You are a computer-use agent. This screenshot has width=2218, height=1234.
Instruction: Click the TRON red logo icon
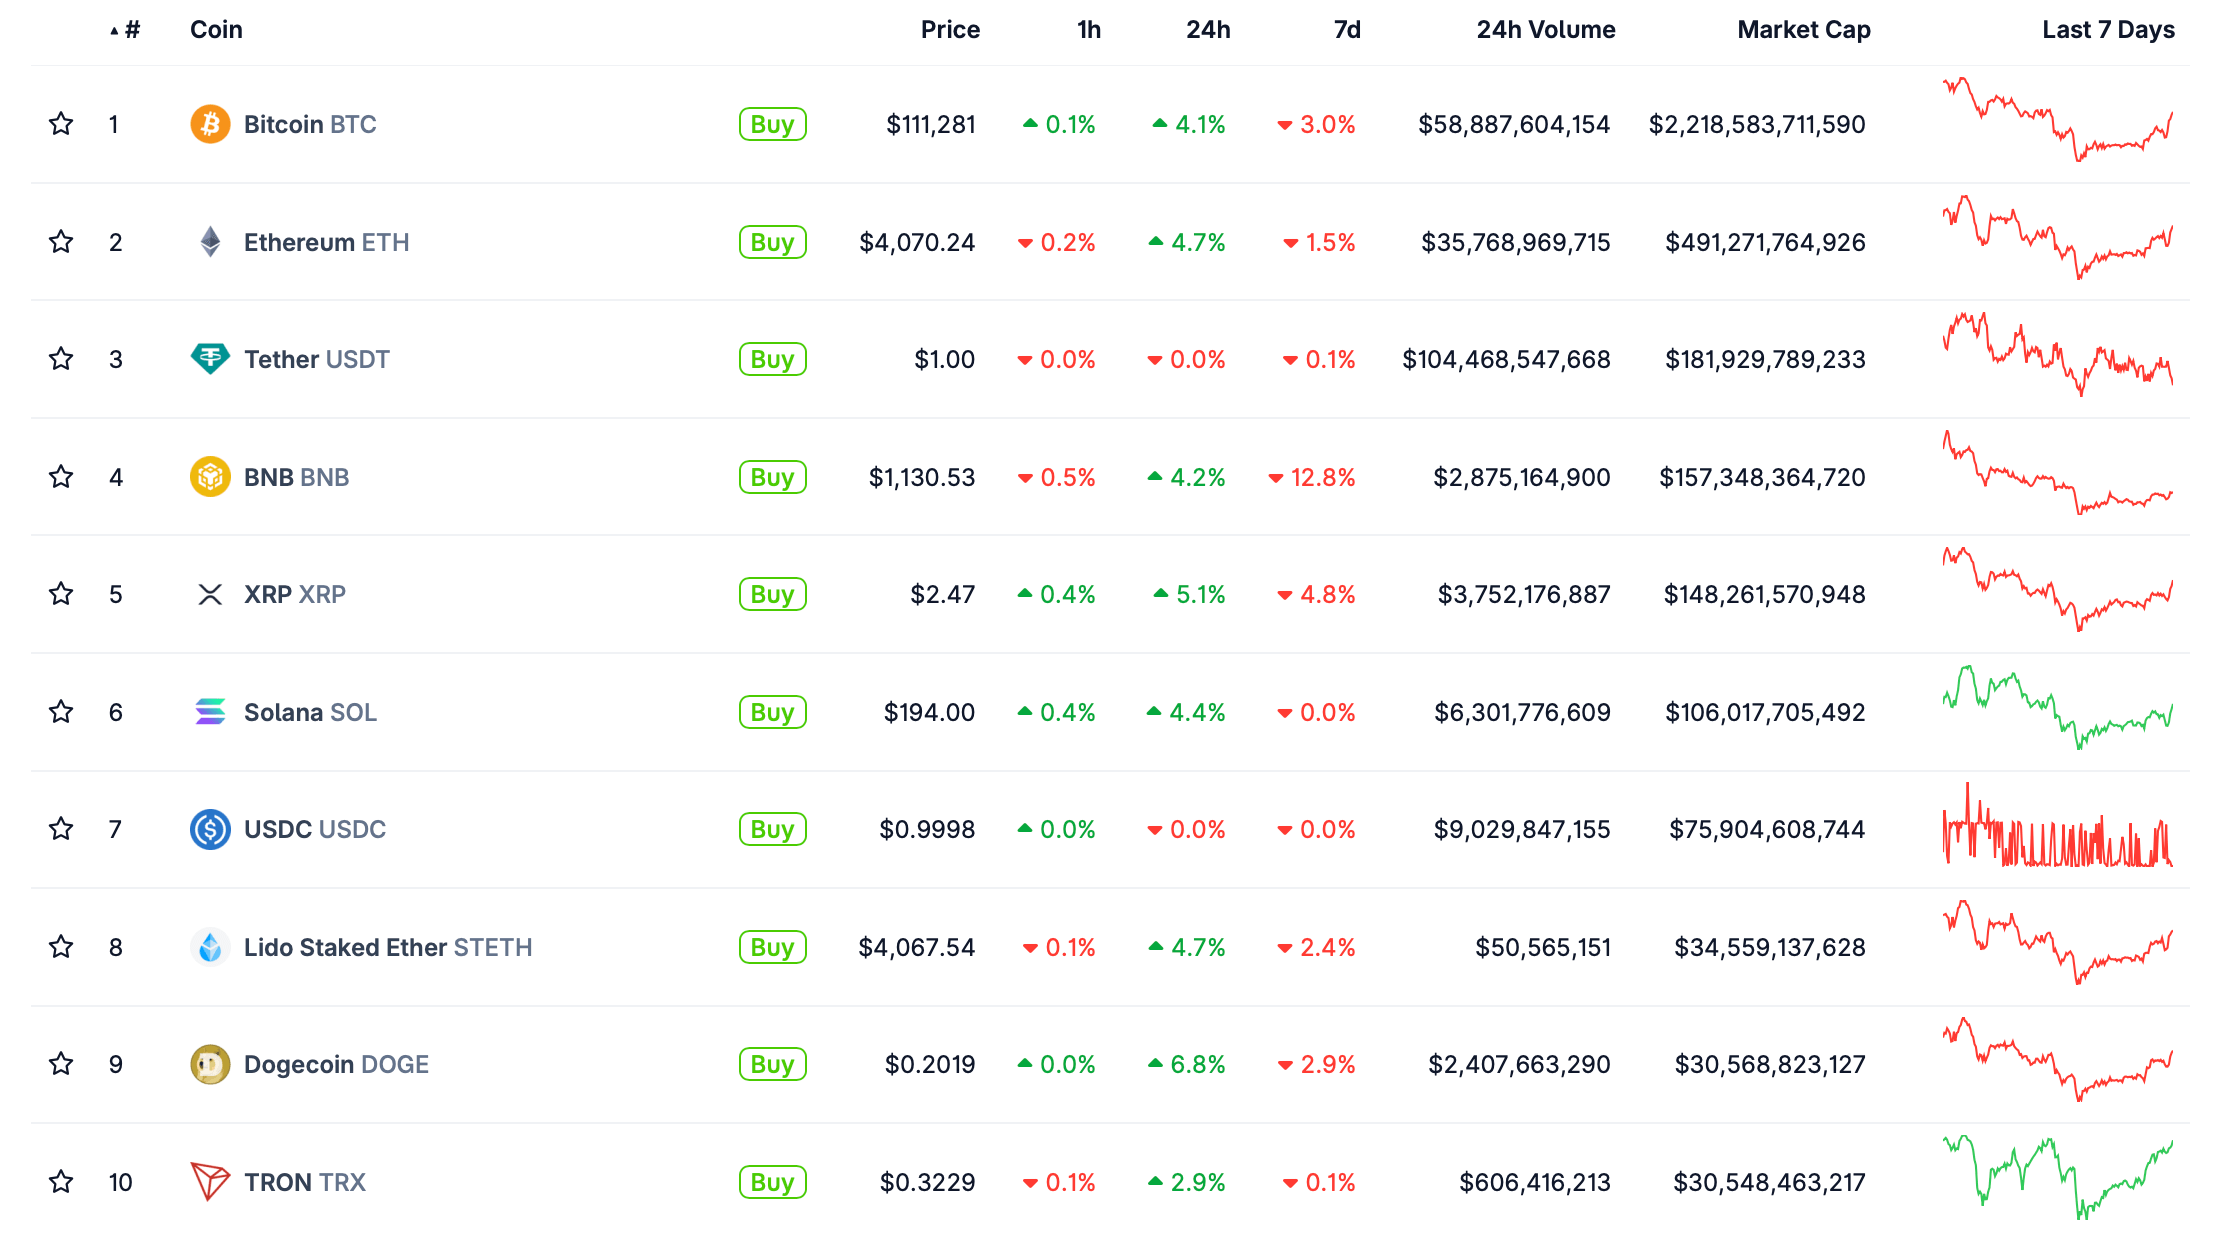(x=210, y=1182)
